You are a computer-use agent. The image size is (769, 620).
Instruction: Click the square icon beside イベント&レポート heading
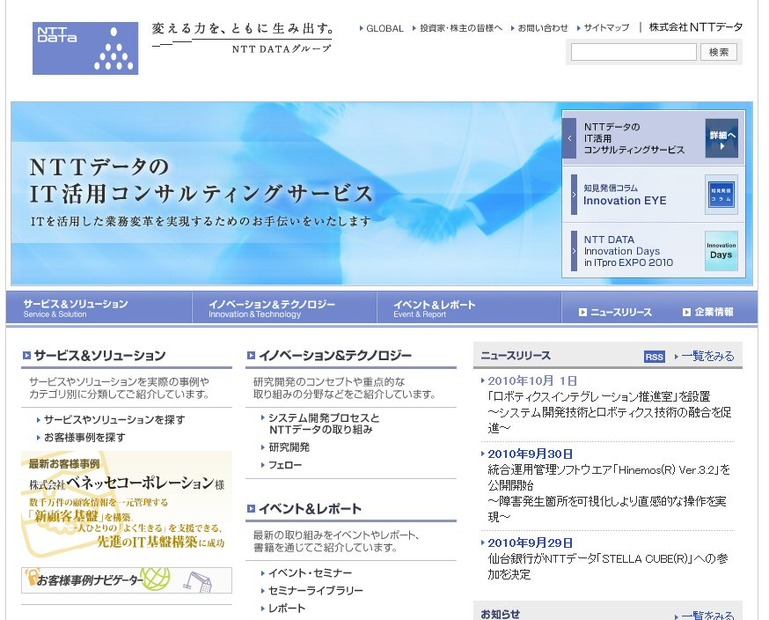click(251, 509)
